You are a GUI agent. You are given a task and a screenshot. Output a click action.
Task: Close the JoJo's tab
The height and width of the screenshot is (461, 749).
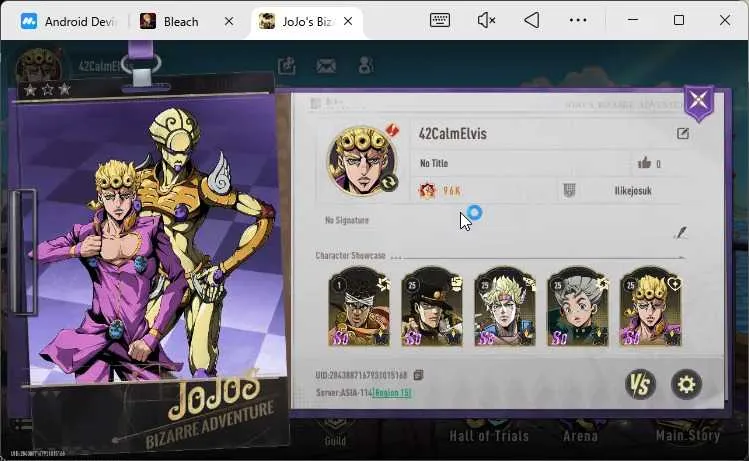[348, 21]
